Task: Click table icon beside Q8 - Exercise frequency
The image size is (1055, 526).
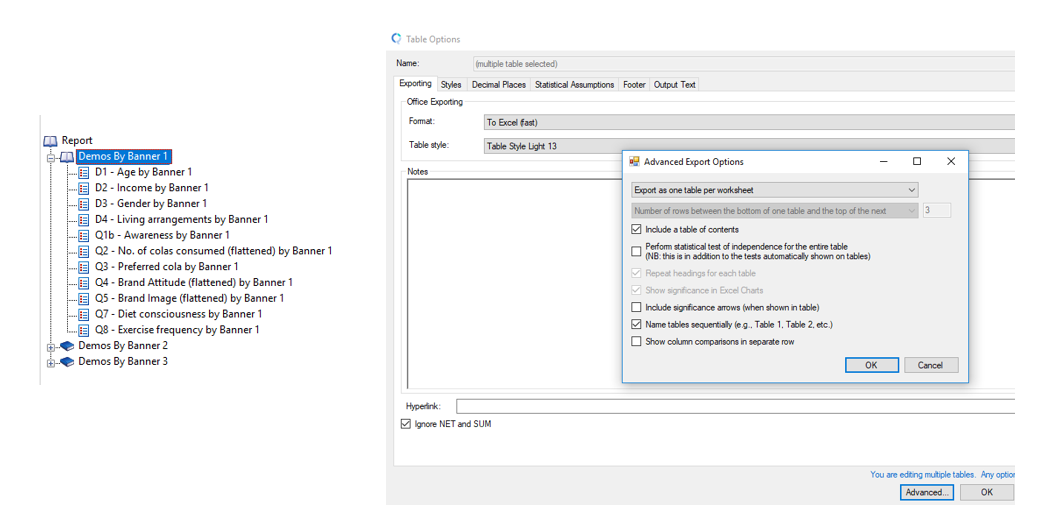Action: 84,330
